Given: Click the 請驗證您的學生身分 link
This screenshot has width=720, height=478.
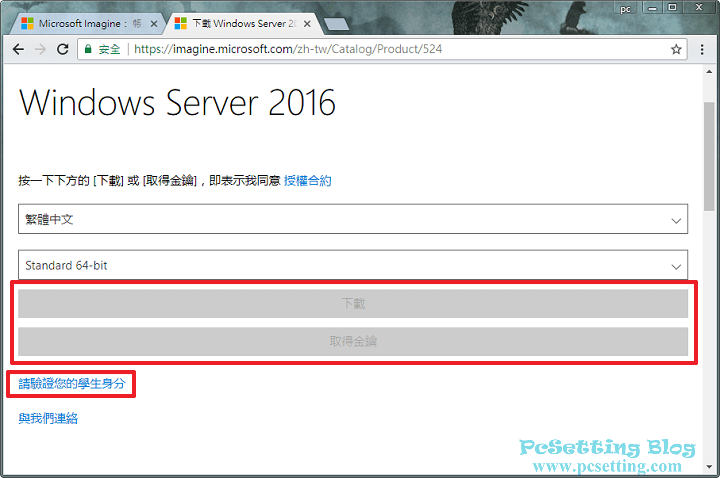Looking at the screenshot, I should coord(71,383).
